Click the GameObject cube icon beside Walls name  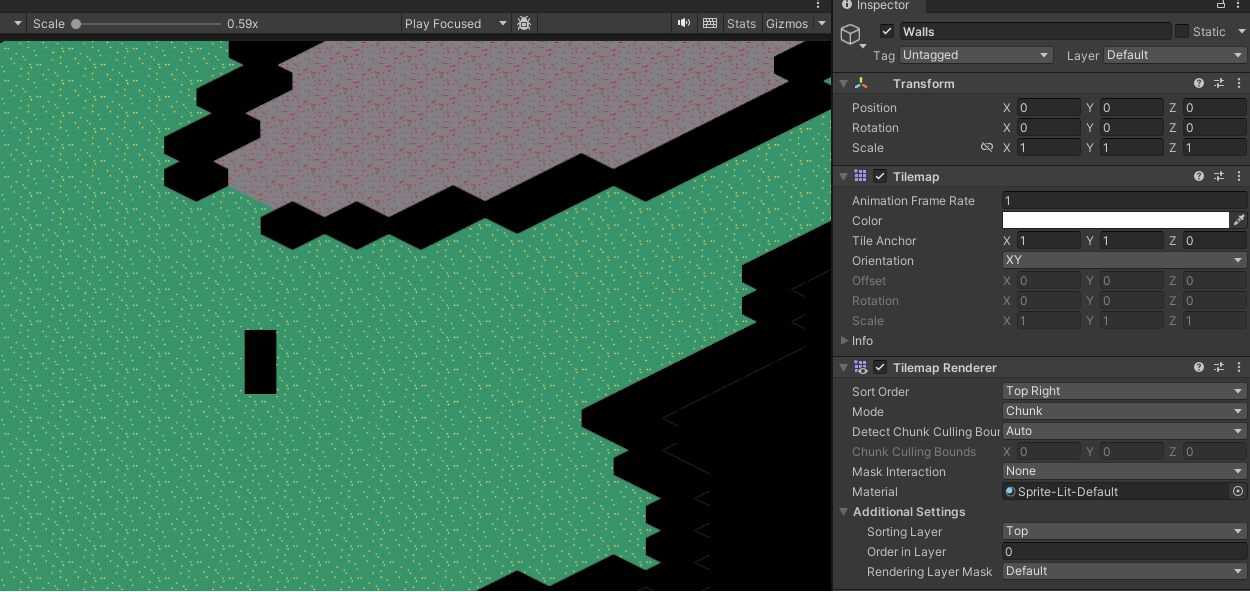851,33
